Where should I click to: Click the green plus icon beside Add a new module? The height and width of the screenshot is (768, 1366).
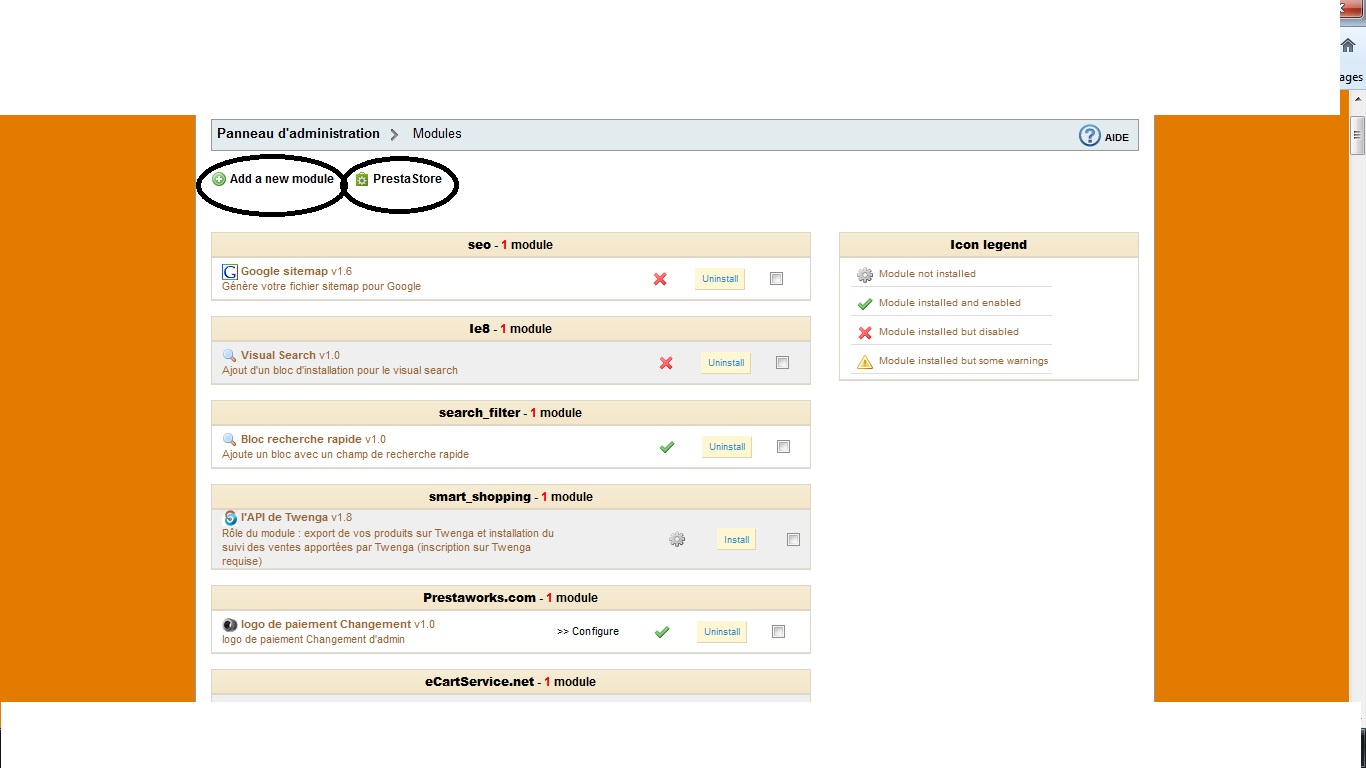click(219, 180)
